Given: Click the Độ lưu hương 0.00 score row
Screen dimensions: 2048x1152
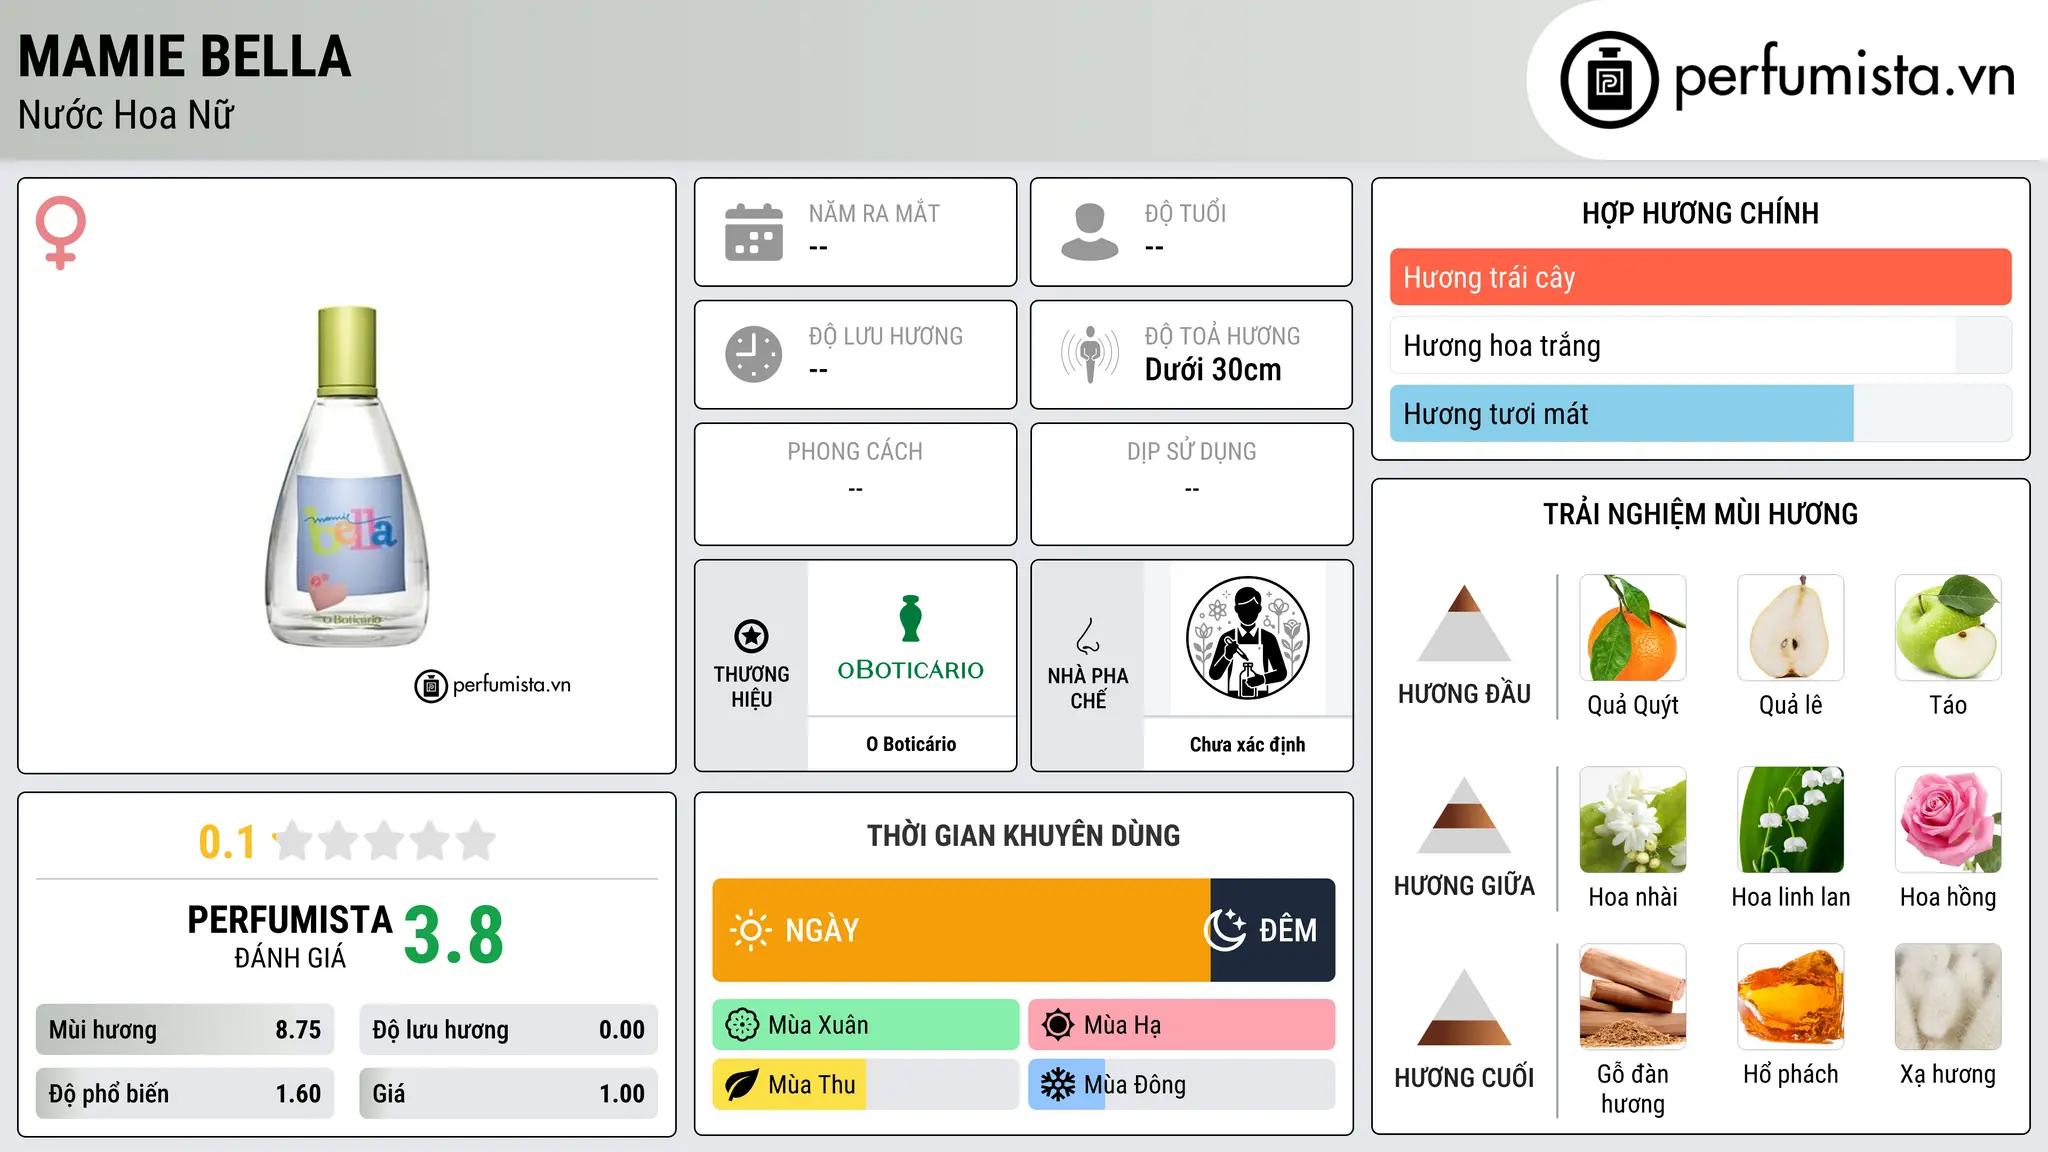Looking at the screenshot, I should pyautogui.click(x=509, y=1030).
